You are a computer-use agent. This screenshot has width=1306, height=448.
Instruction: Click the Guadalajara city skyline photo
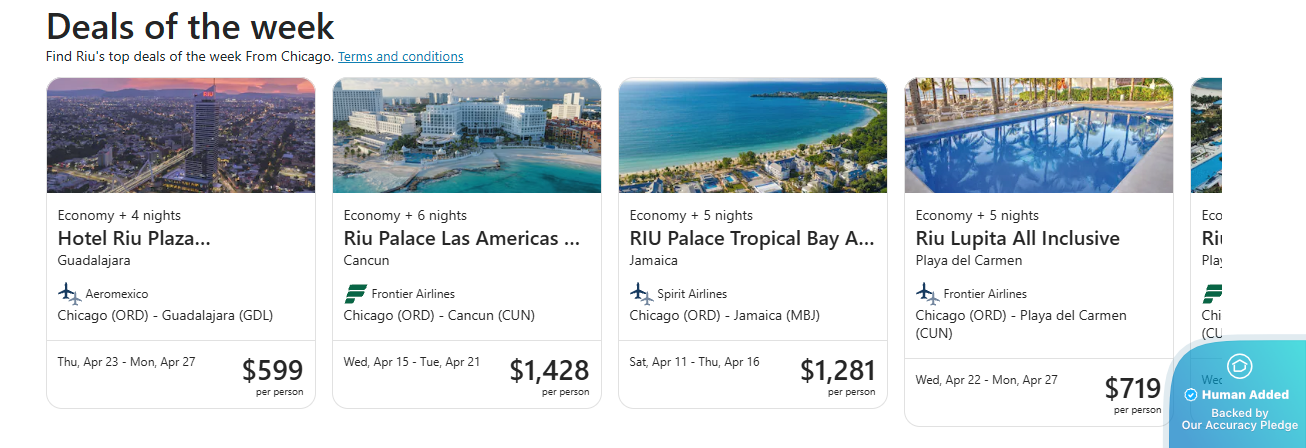point(181,135)
